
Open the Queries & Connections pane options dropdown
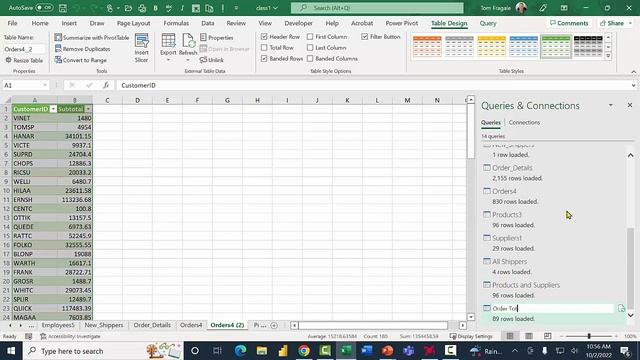[x=611, y=105]
